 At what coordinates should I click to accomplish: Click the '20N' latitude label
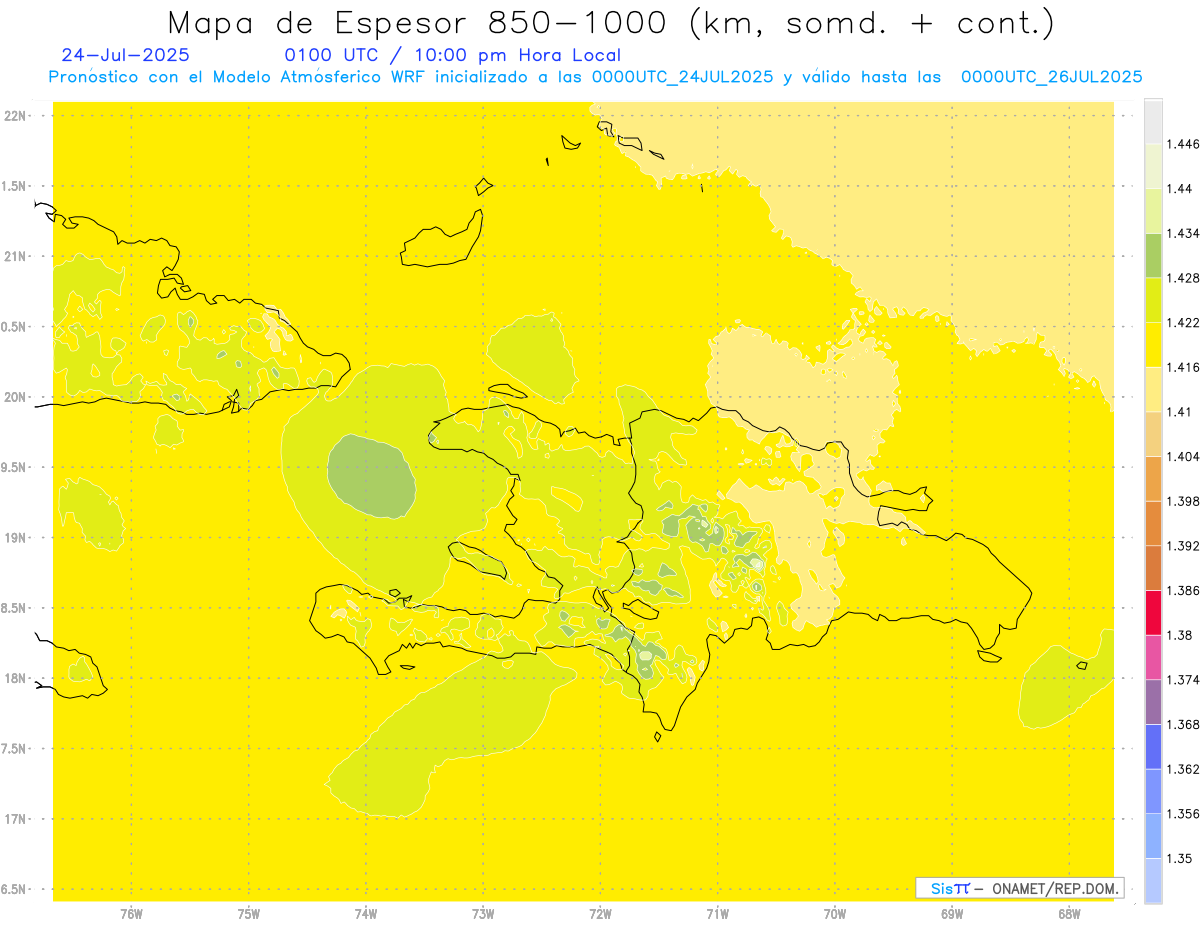(x=16, y=397)
